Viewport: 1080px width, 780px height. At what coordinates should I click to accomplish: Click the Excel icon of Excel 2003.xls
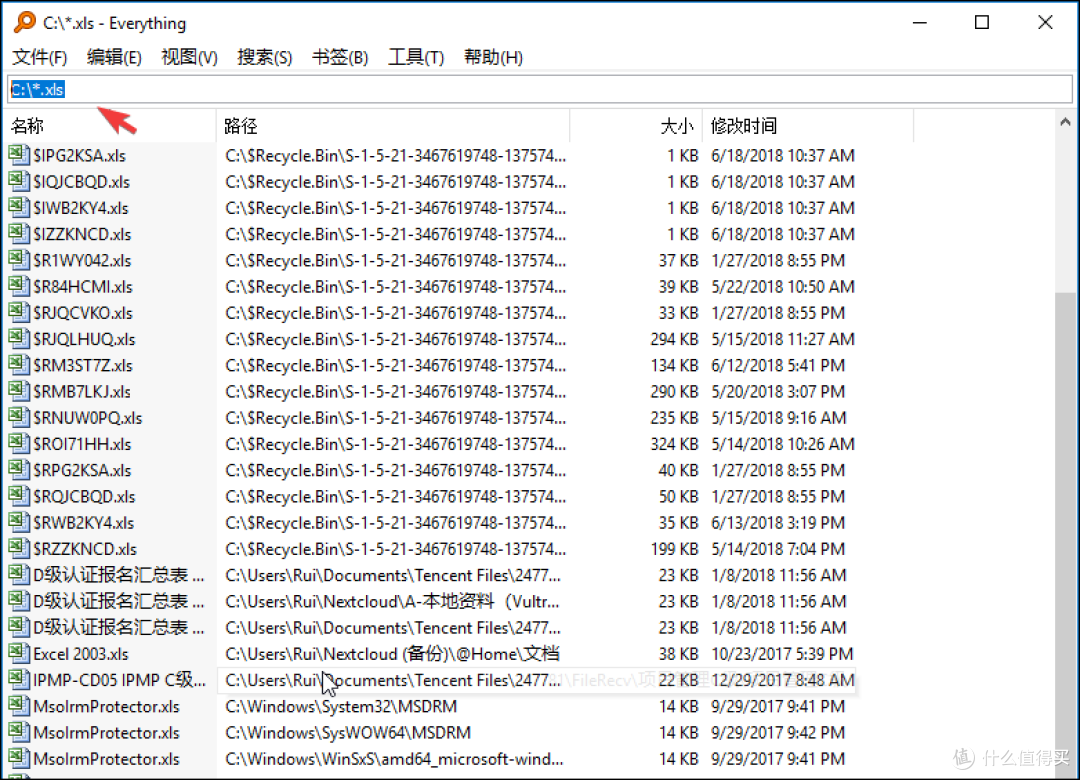pos(19,653)
